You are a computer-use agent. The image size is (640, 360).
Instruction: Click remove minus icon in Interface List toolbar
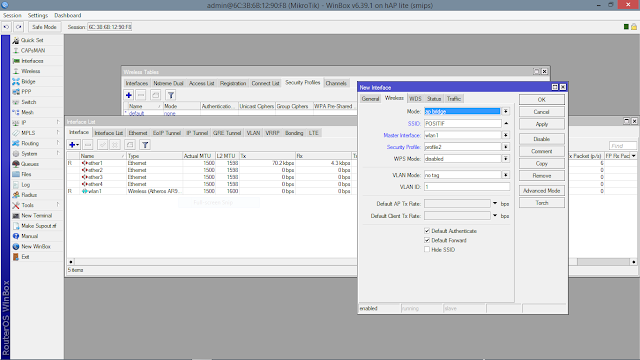(x=88, y=144)
